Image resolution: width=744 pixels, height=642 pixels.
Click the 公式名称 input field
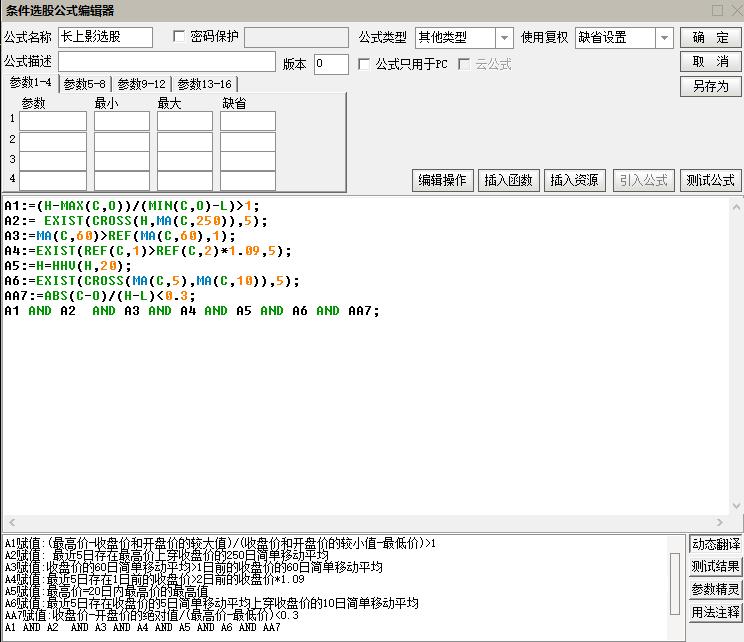click(105, 38)
